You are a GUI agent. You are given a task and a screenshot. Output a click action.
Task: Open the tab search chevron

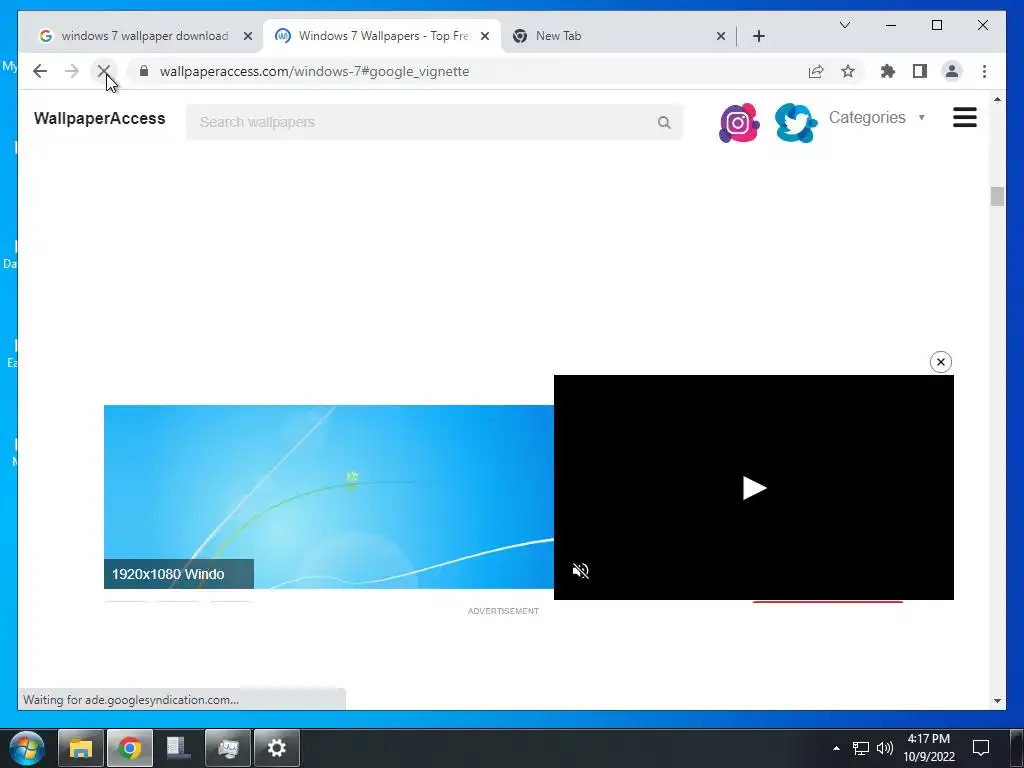pos(844,25)
